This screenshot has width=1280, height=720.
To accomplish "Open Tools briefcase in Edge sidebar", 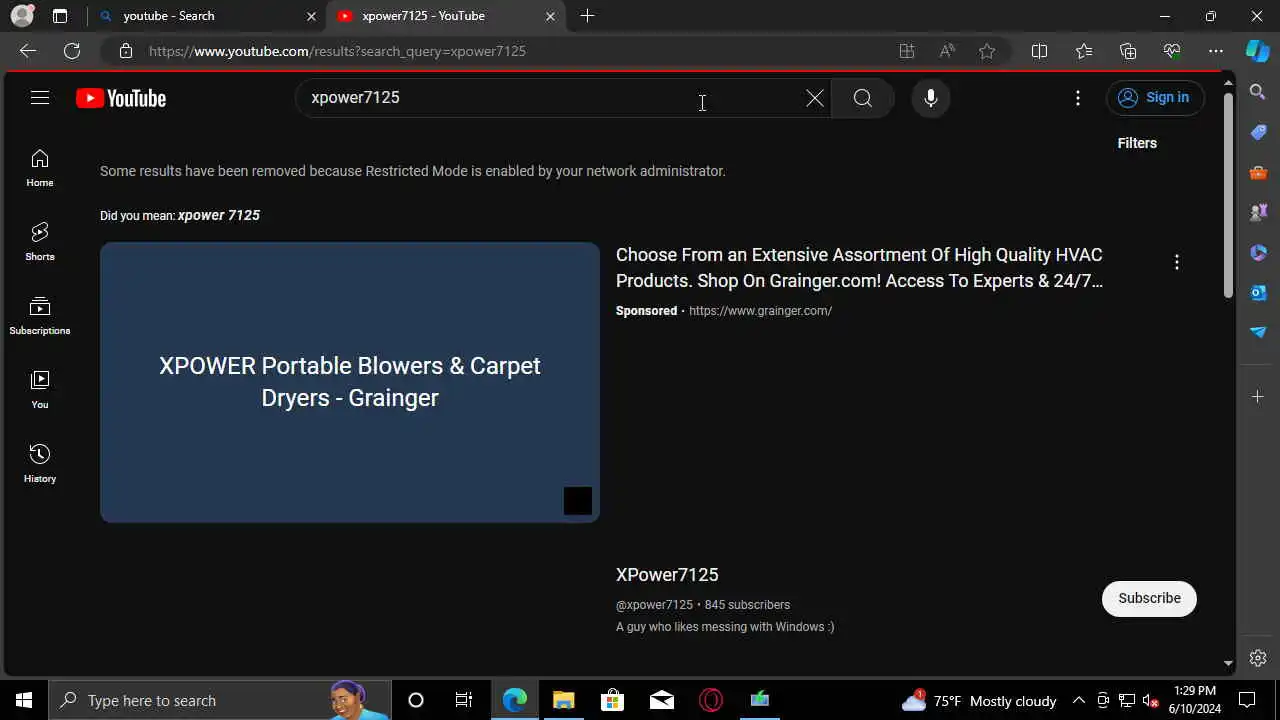I will point(1258,172).
